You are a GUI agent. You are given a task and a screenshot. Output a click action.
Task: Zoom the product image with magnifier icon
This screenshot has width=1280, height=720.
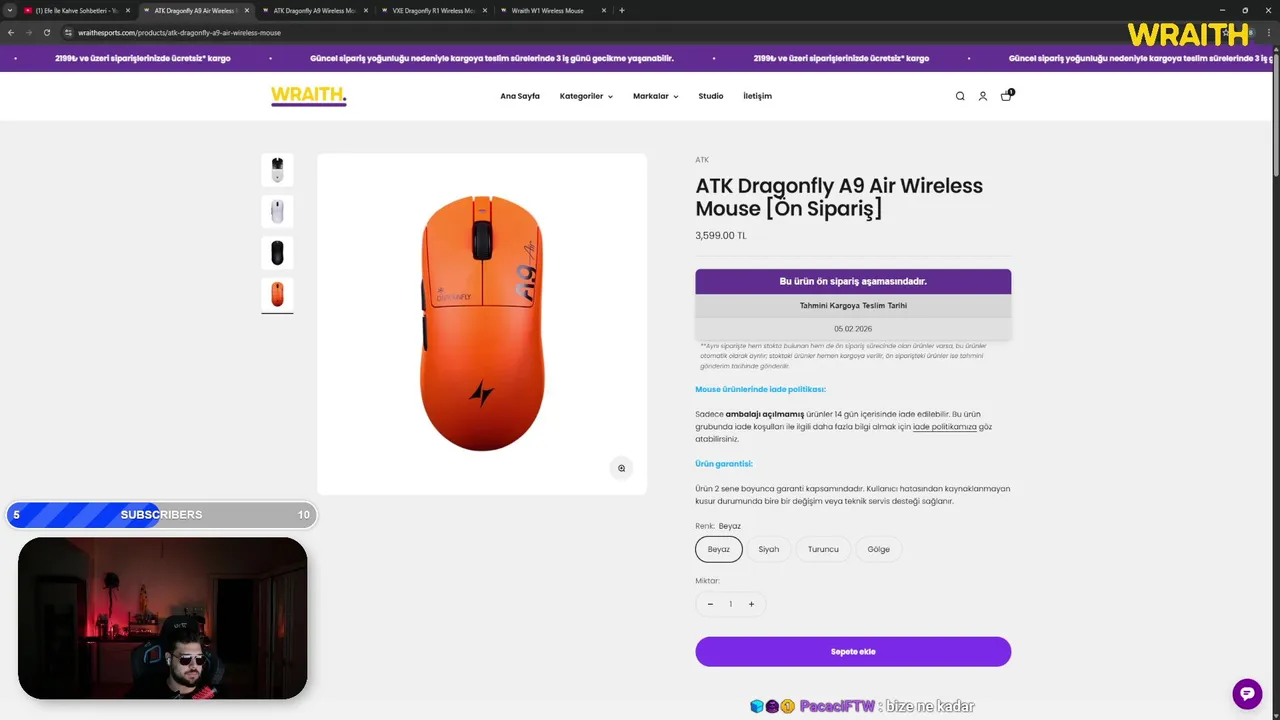[x=621, y=468]
